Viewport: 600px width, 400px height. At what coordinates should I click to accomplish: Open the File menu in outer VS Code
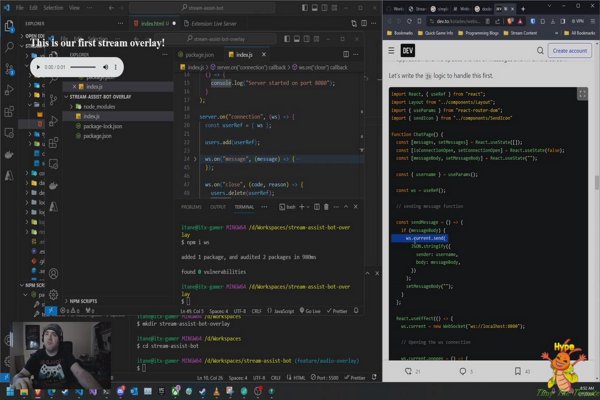click(20, 8)
